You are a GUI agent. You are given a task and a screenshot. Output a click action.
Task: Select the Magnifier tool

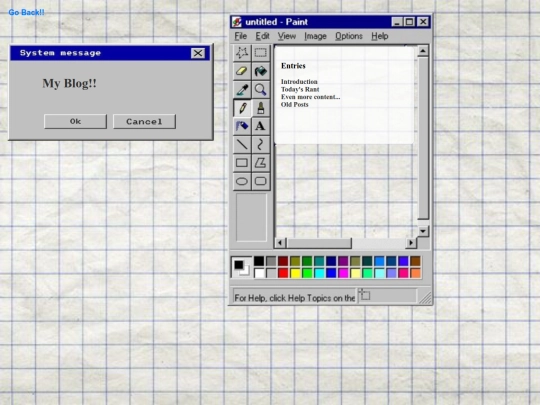pyautogui.click(x=260, y=90)
